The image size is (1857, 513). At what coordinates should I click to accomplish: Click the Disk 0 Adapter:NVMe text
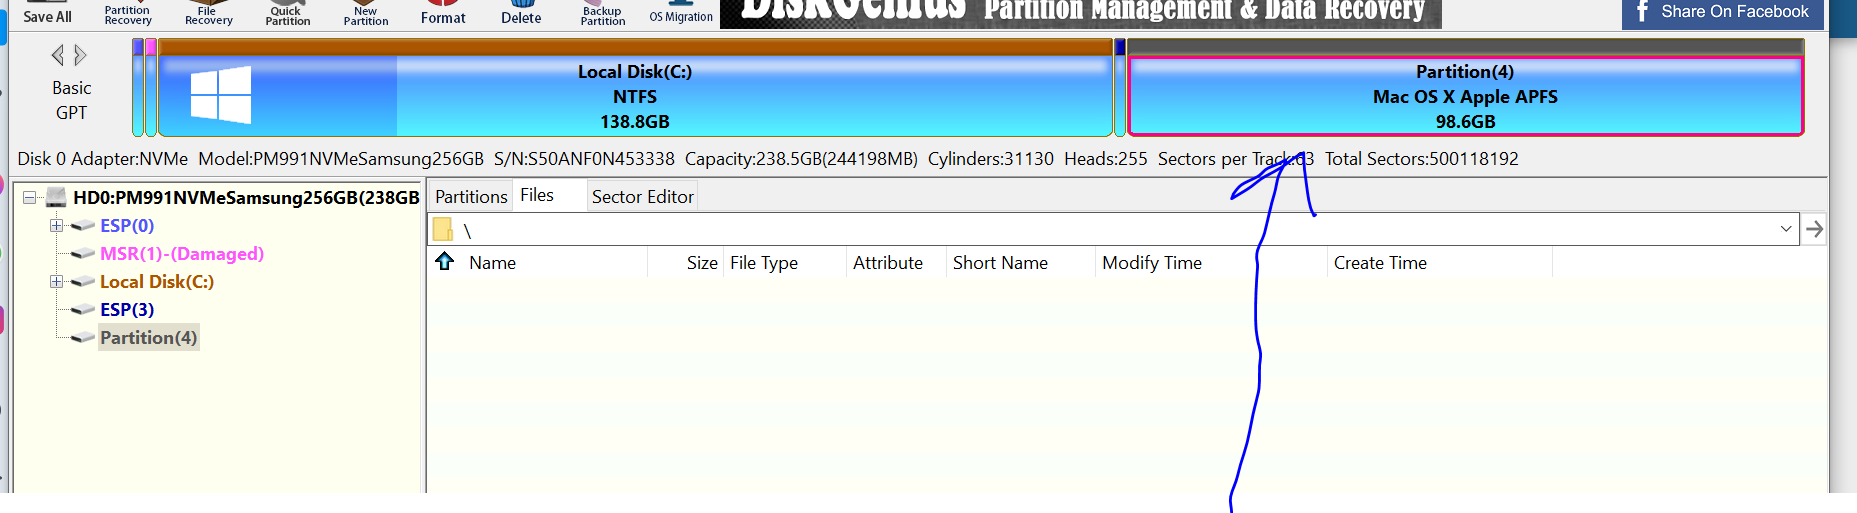(x=102, y=159)
